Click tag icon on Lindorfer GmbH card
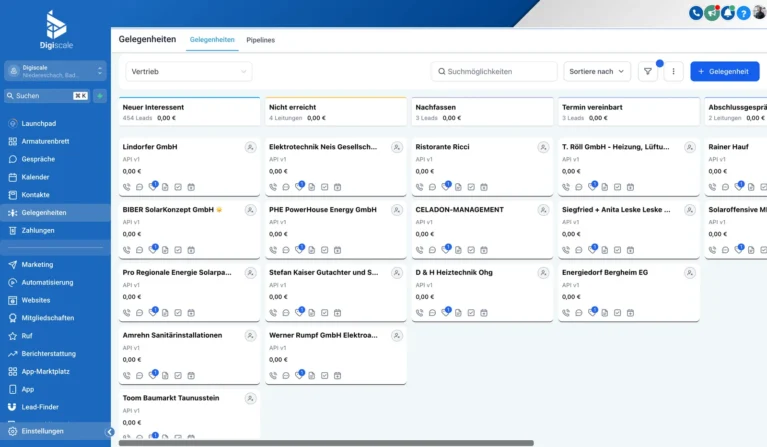This screenshot has width=767, height=447. click(x=153, y=186)
